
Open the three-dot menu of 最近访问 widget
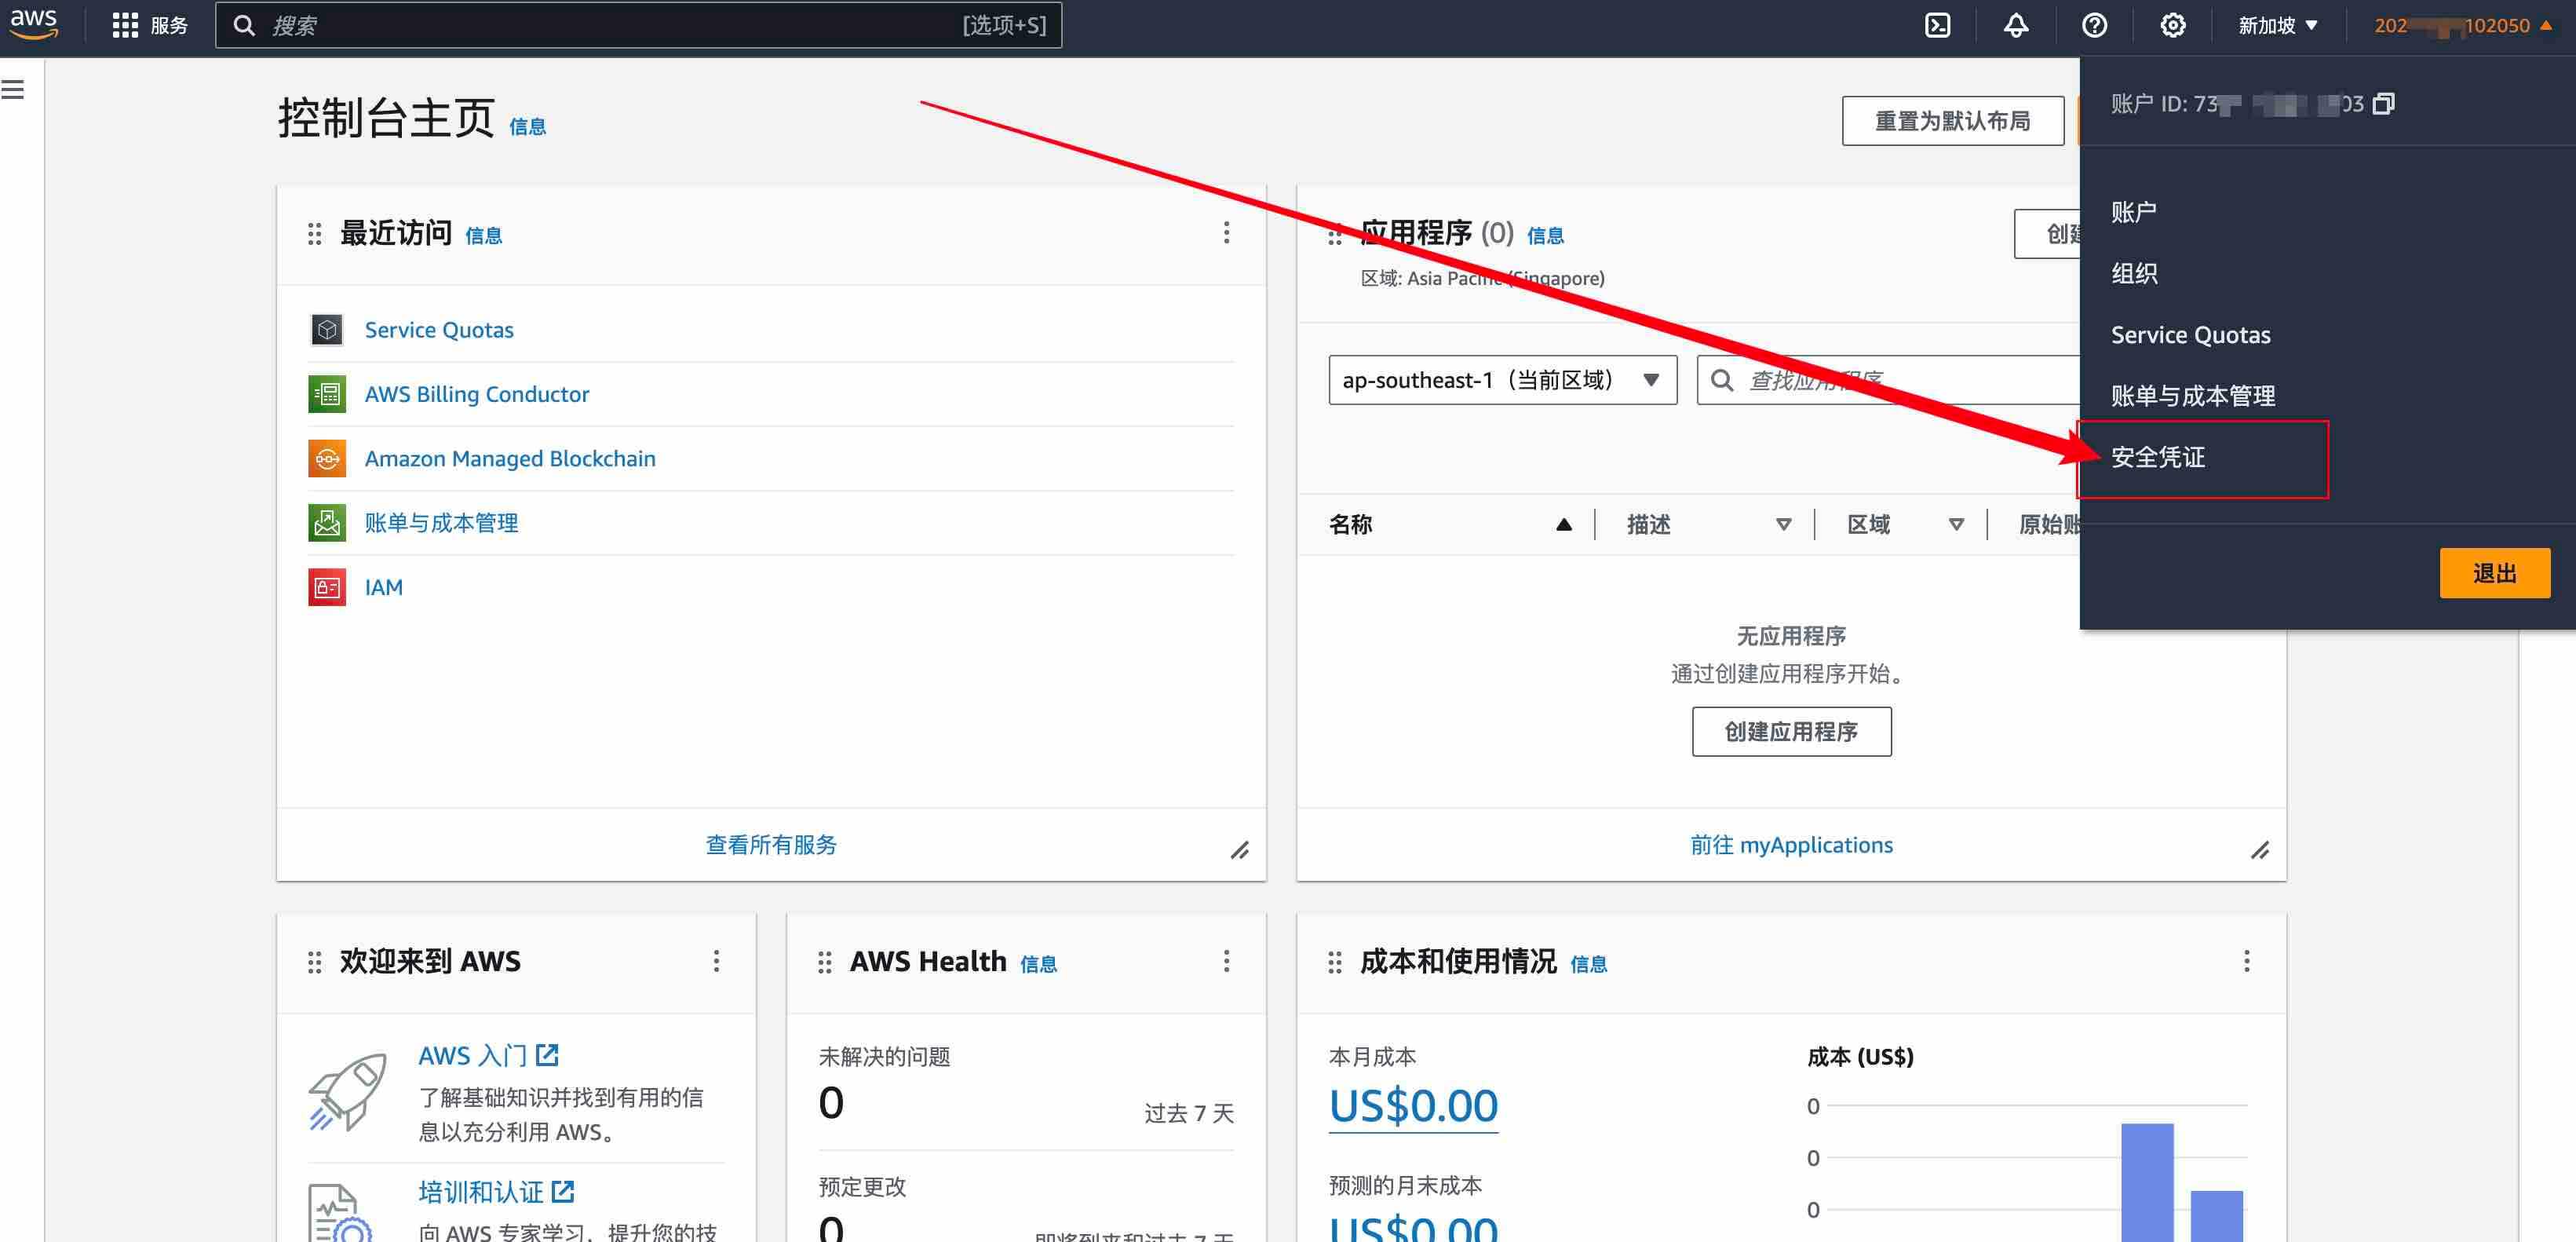1226,233
